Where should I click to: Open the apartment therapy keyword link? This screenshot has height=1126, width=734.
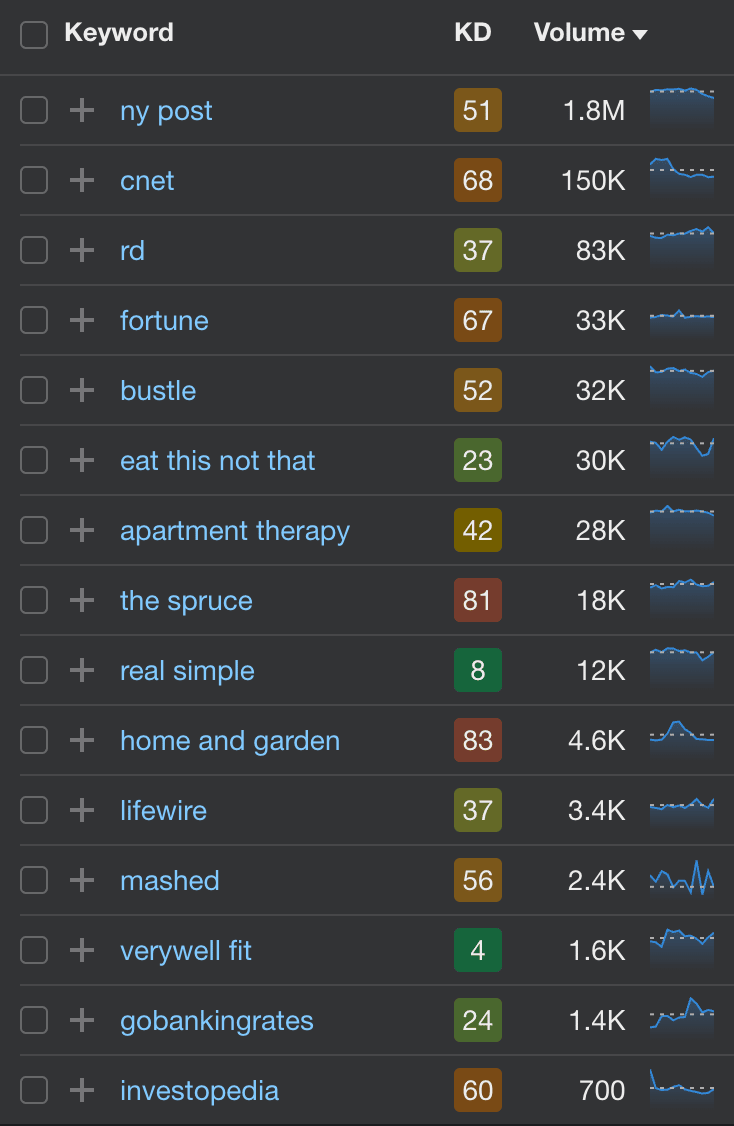(x=235, y=531)
